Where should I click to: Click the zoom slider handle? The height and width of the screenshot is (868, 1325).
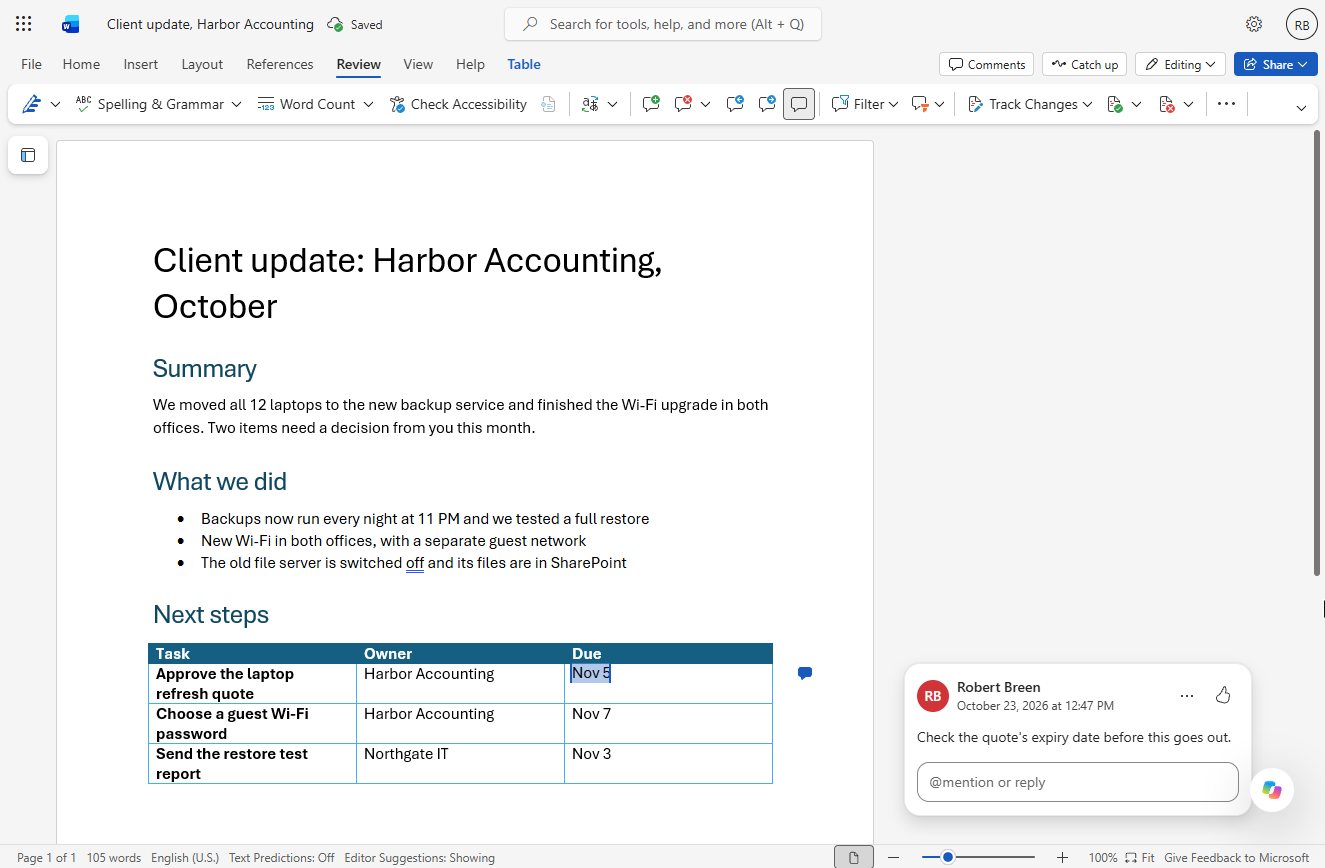click(x=947, y=857)
